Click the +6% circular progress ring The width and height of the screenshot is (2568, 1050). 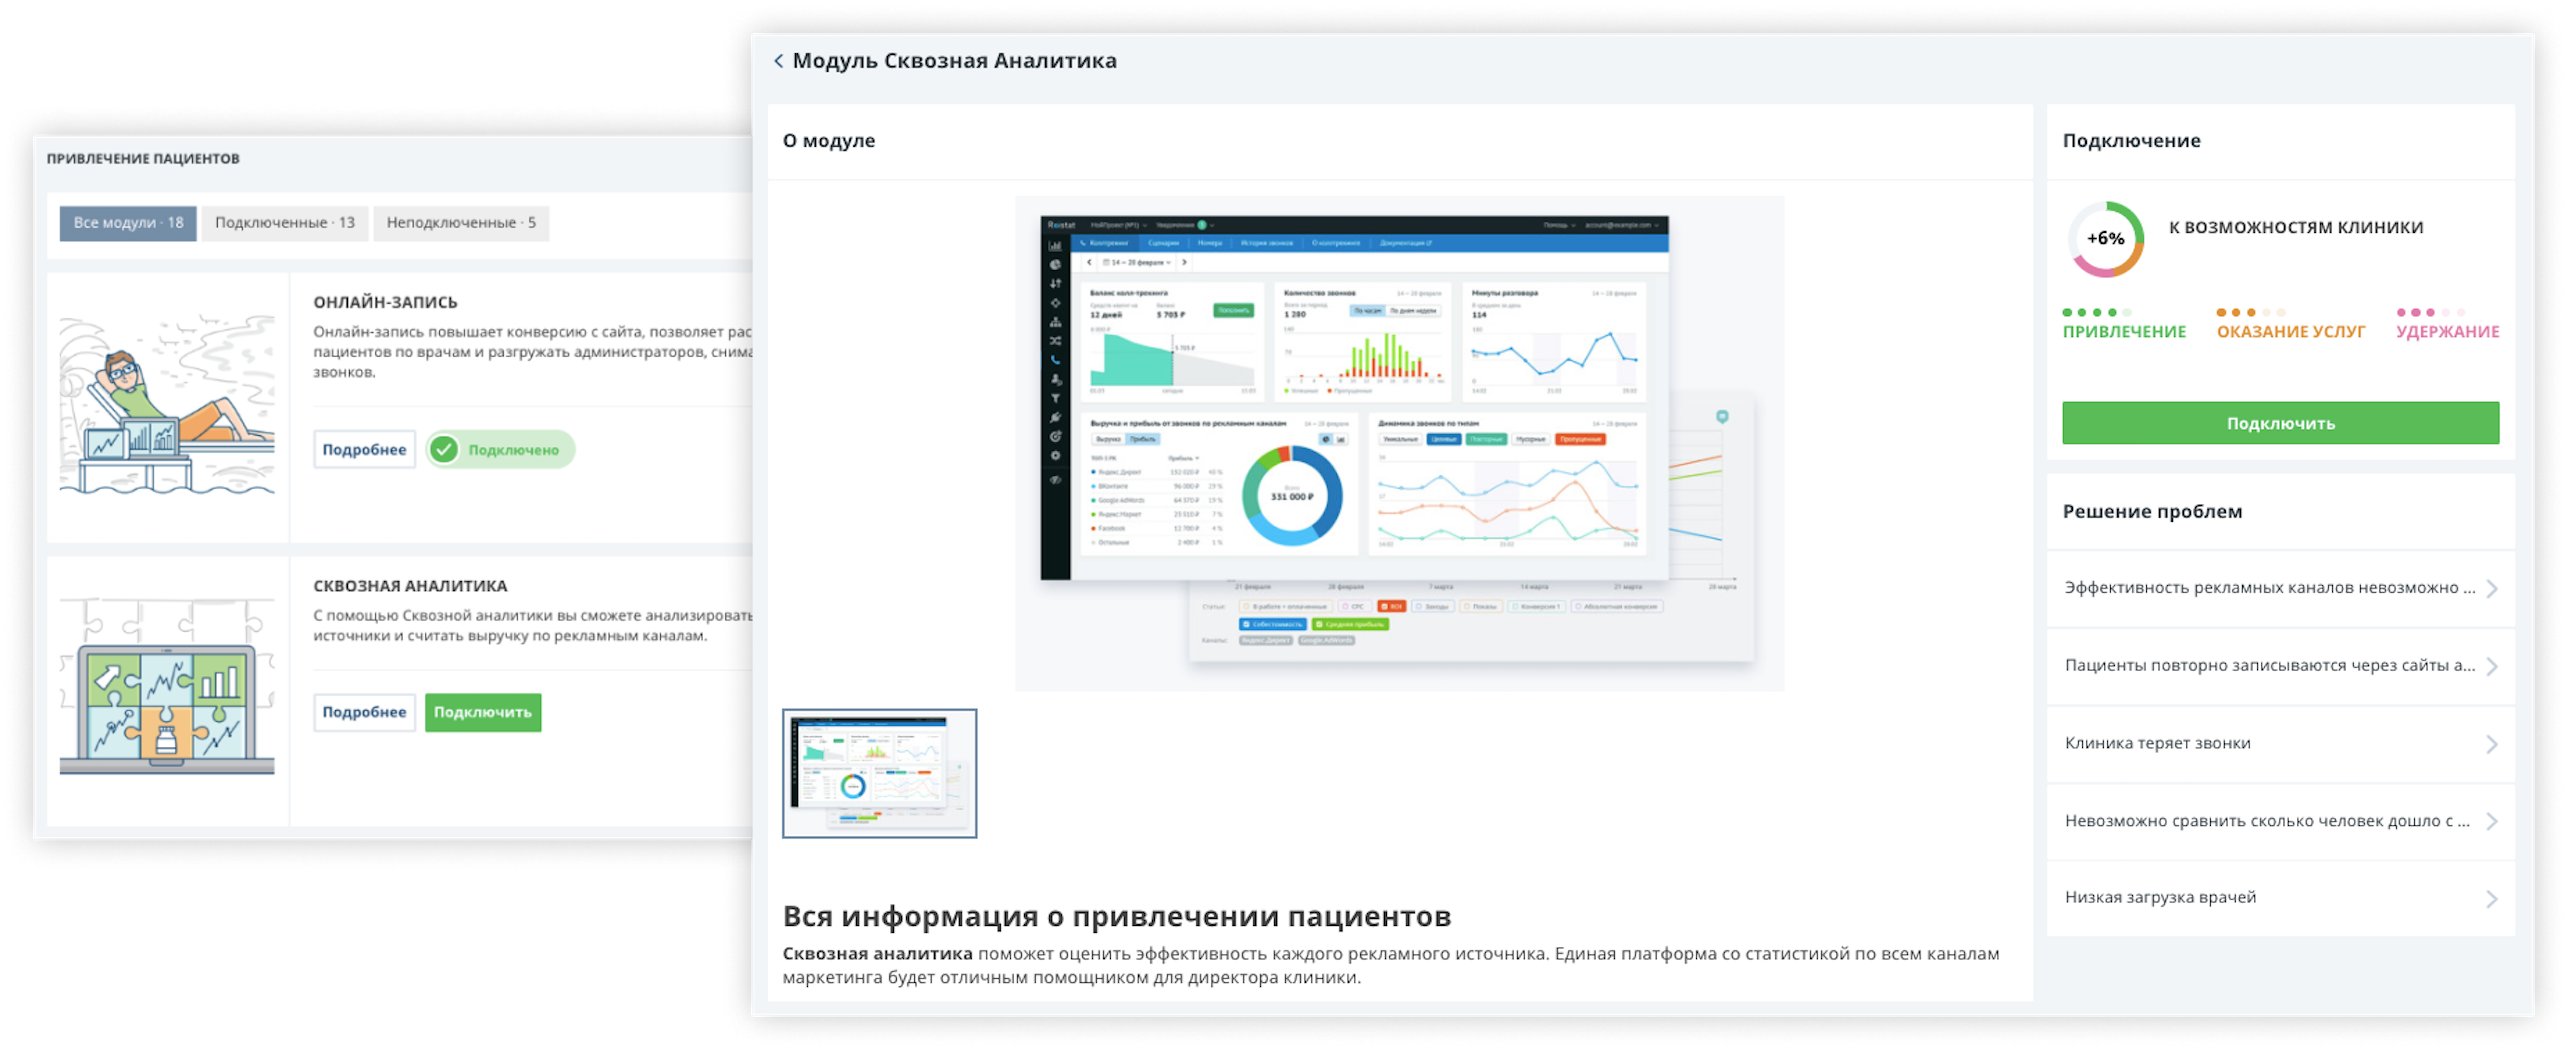point(2105,239)
